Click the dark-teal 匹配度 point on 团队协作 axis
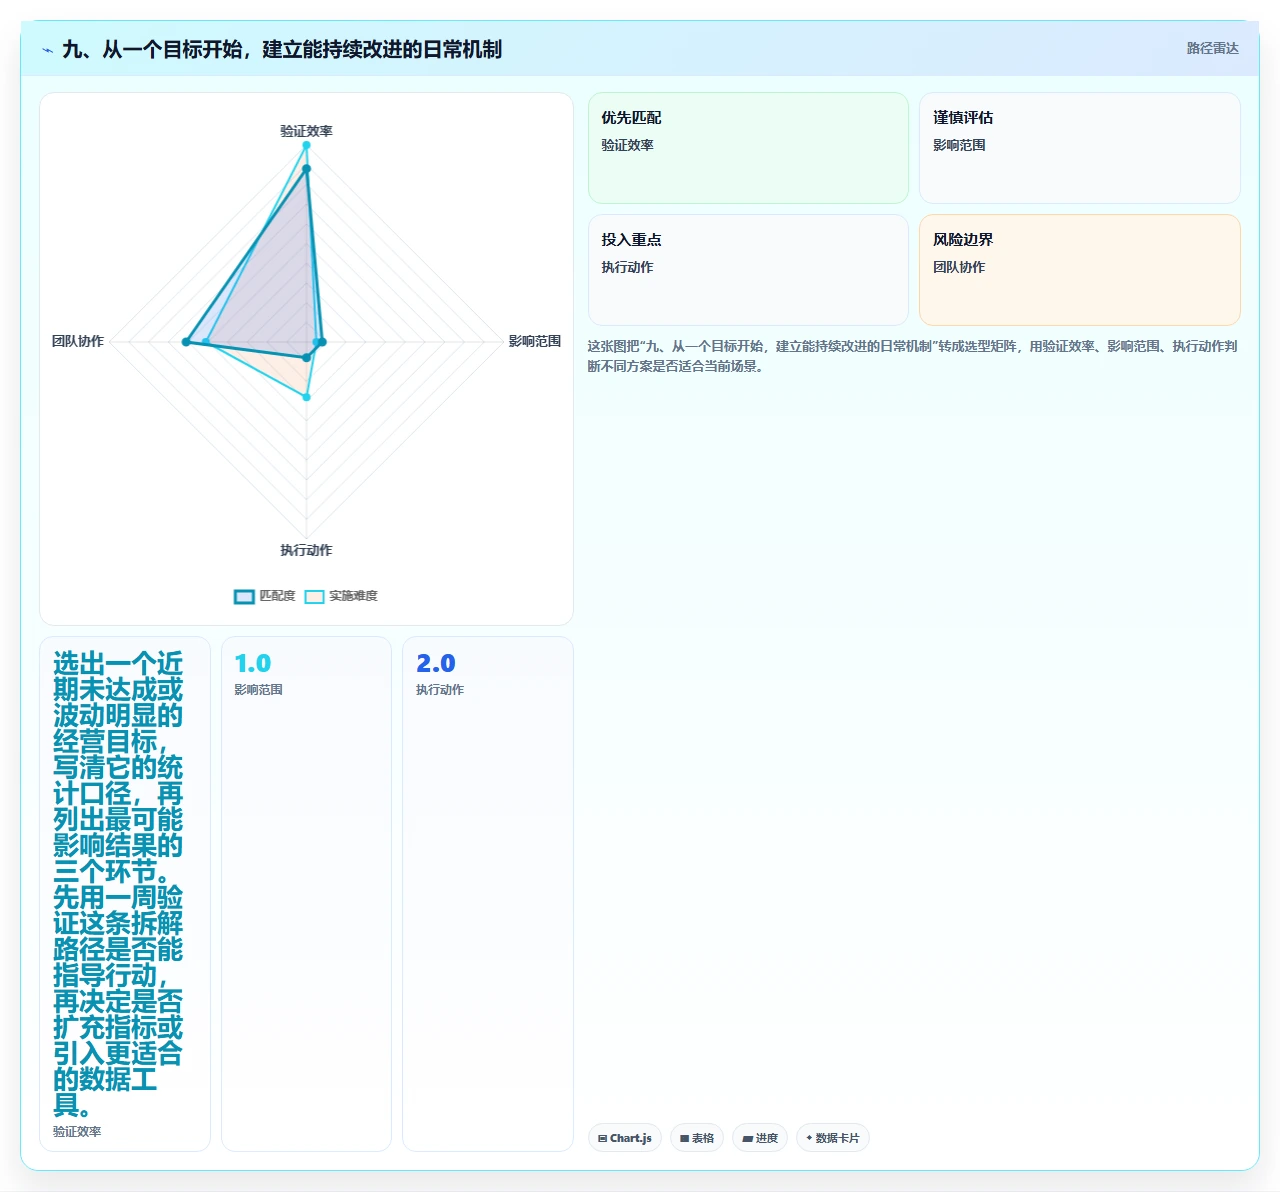The height and width of the screenshot is (1192, 1280). click(x=186, y=342)
